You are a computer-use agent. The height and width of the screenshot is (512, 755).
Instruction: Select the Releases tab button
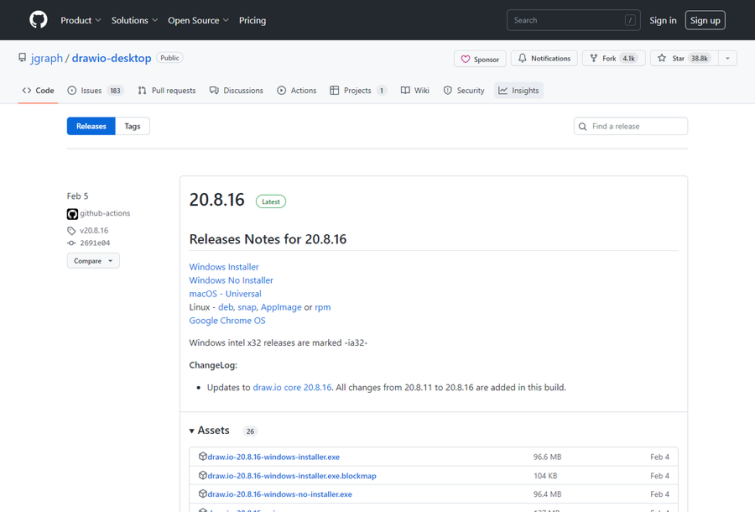91,126
